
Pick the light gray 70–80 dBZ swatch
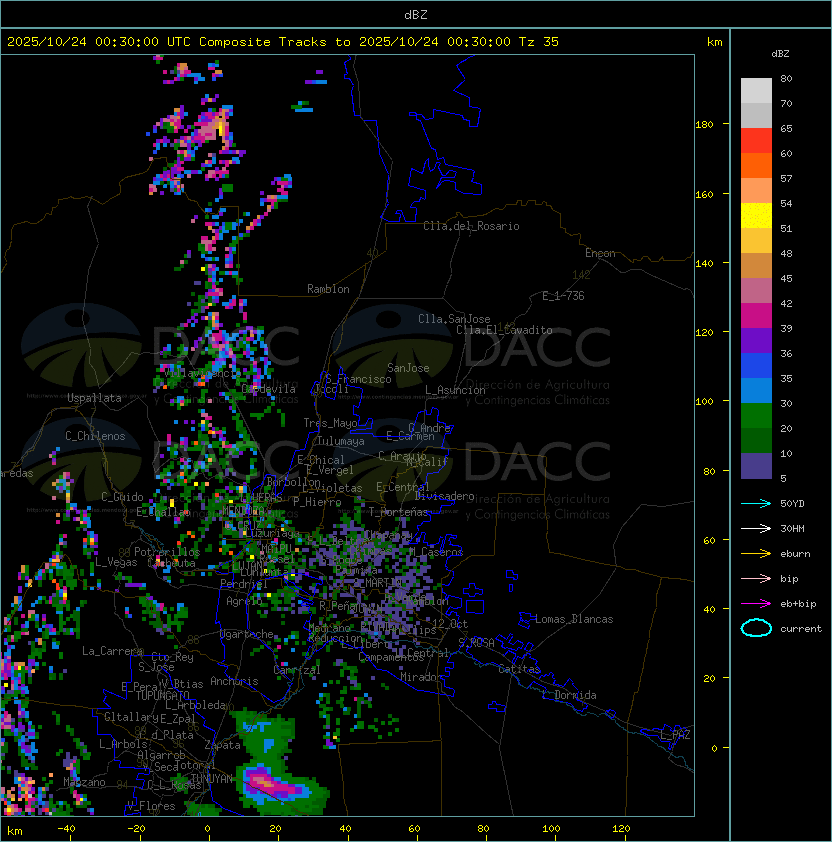[x=756, y=90]
